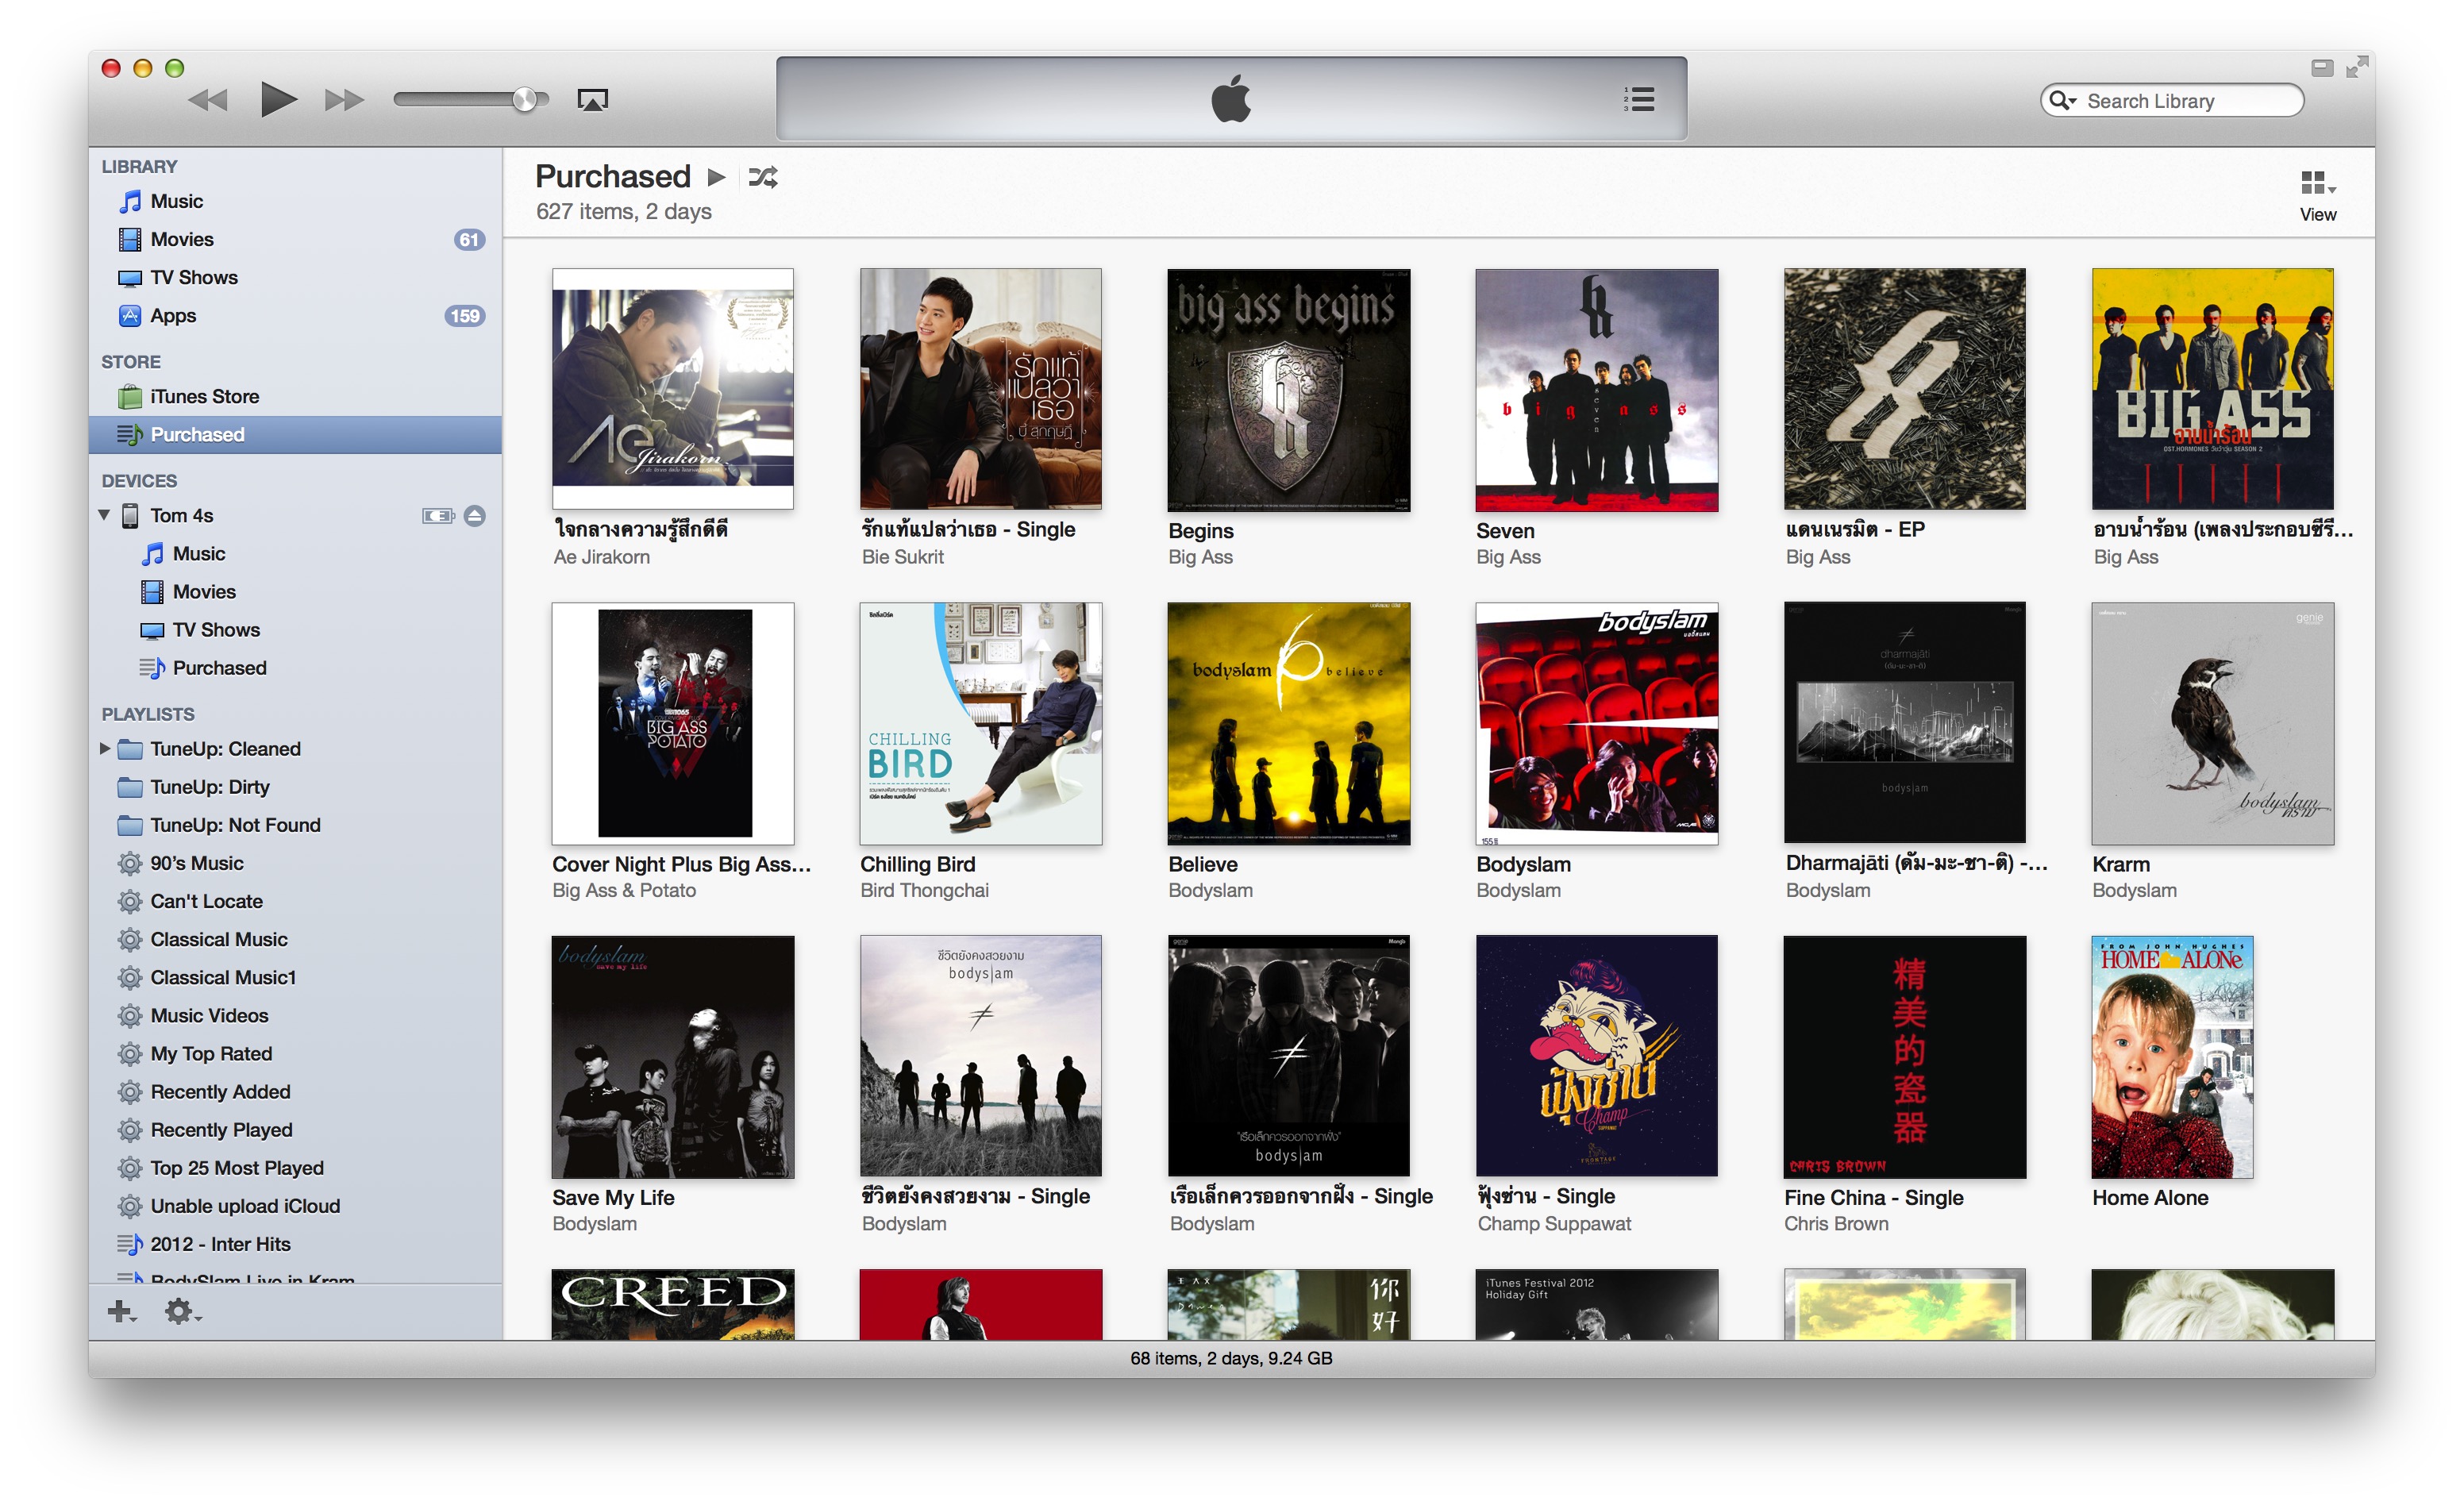Collapse the Tom 4s device tree
Viewport: 2464px width, 1505px height.
pyautogui.click(x=104, y=516)
